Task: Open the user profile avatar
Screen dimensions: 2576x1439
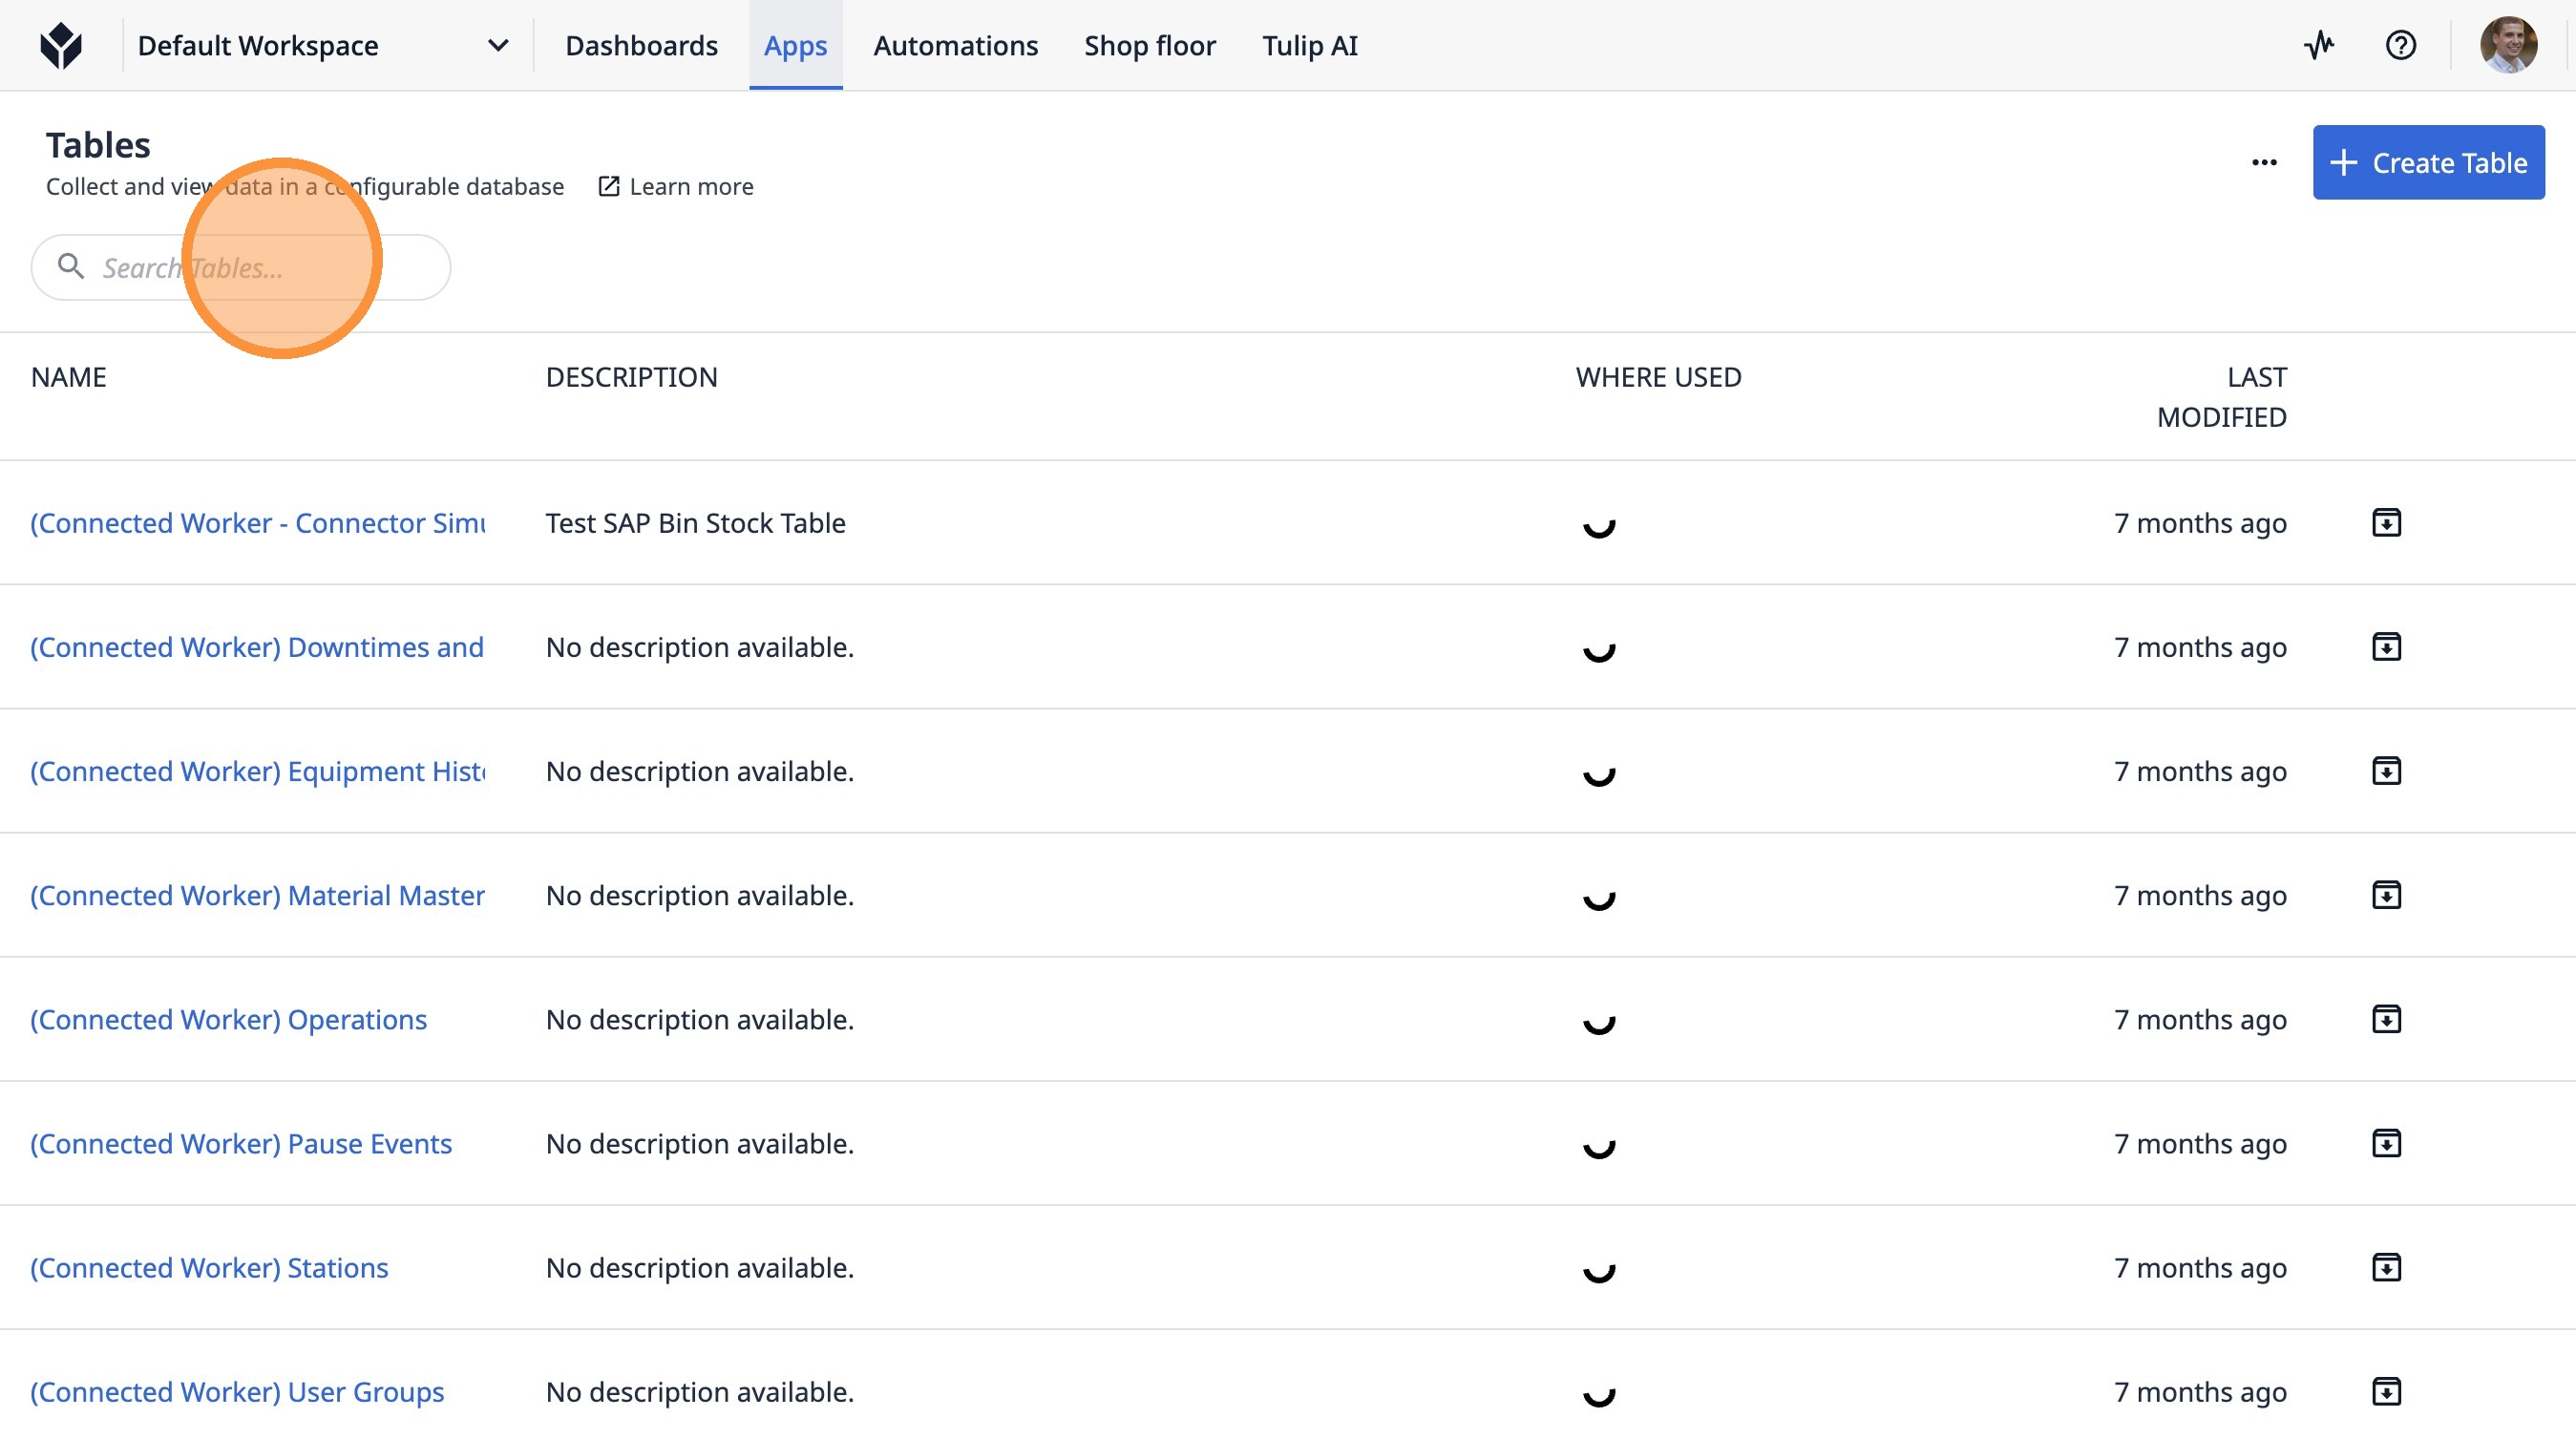Action: [2507, 45]
